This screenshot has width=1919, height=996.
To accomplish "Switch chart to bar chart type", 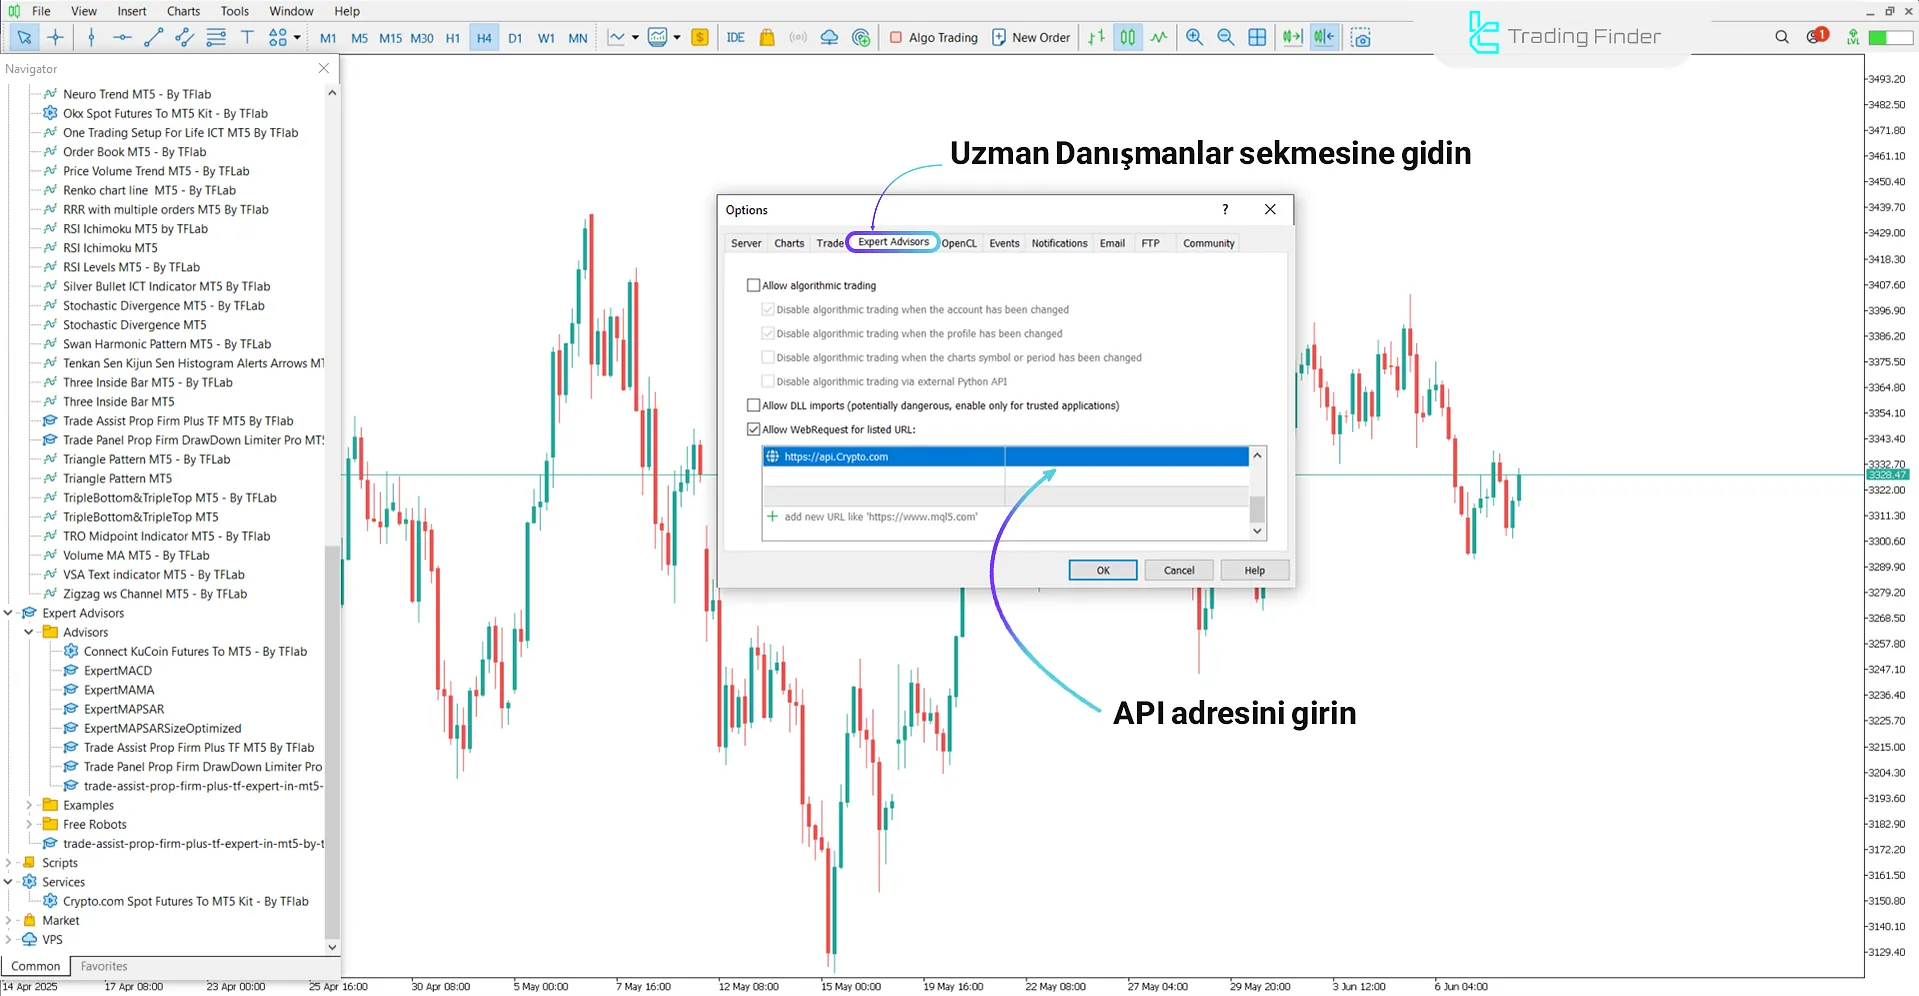I will click(x=1096, y=37).
